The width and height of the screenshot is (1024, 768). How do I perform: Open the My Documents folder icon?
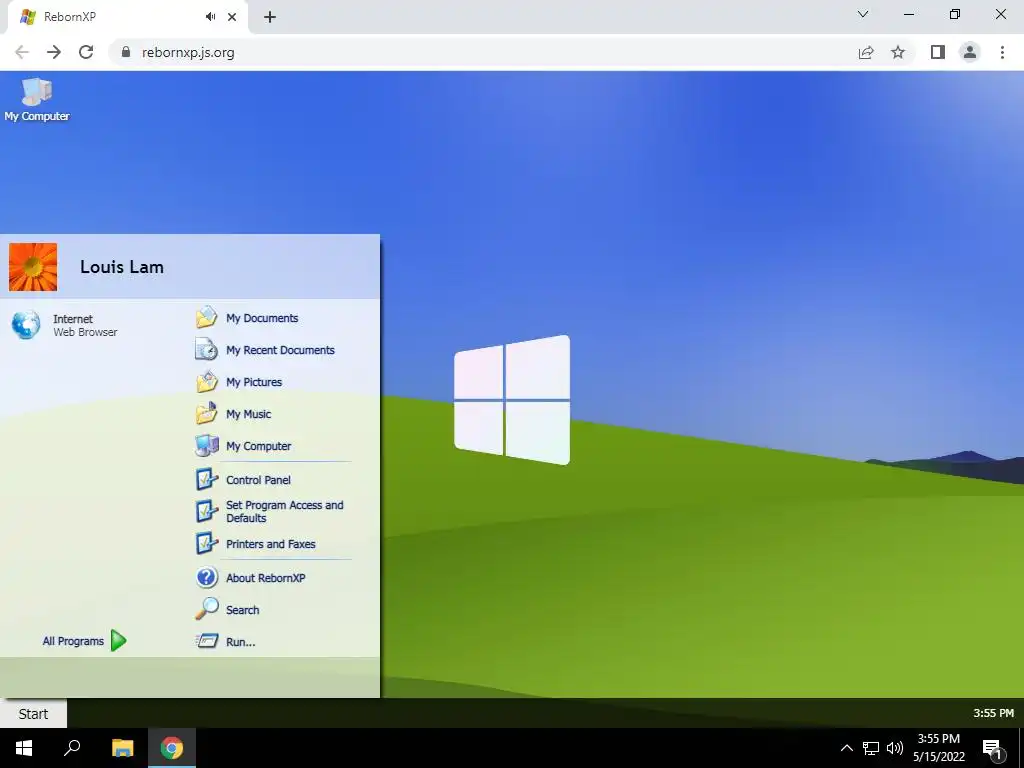(206, 318)
